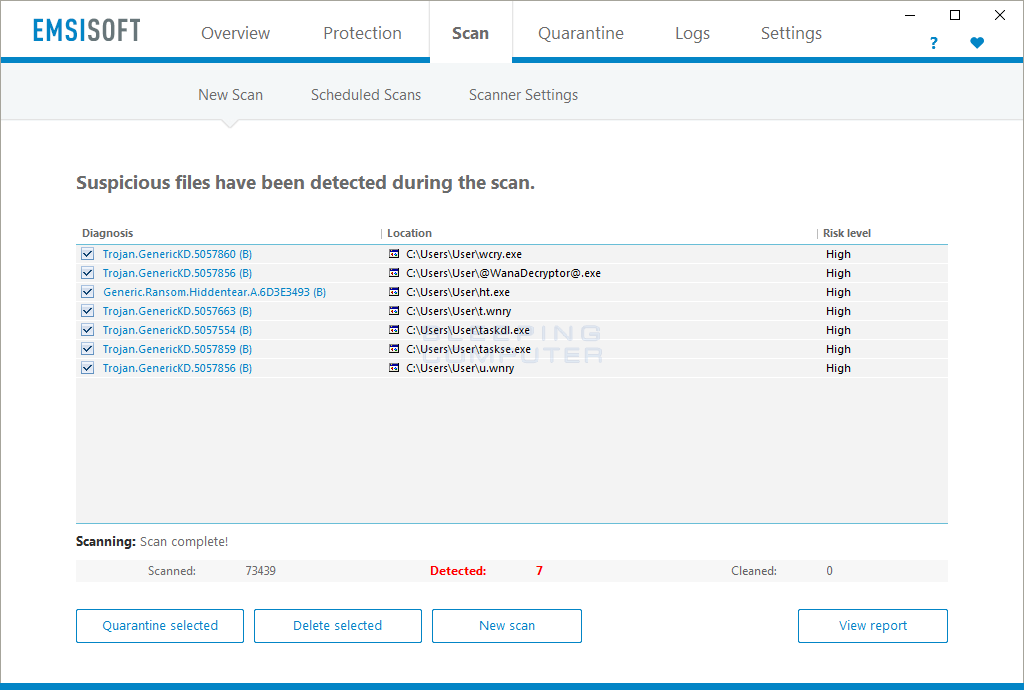Click file icon for @WanaDecryptor@.exe

pos(394,273)
